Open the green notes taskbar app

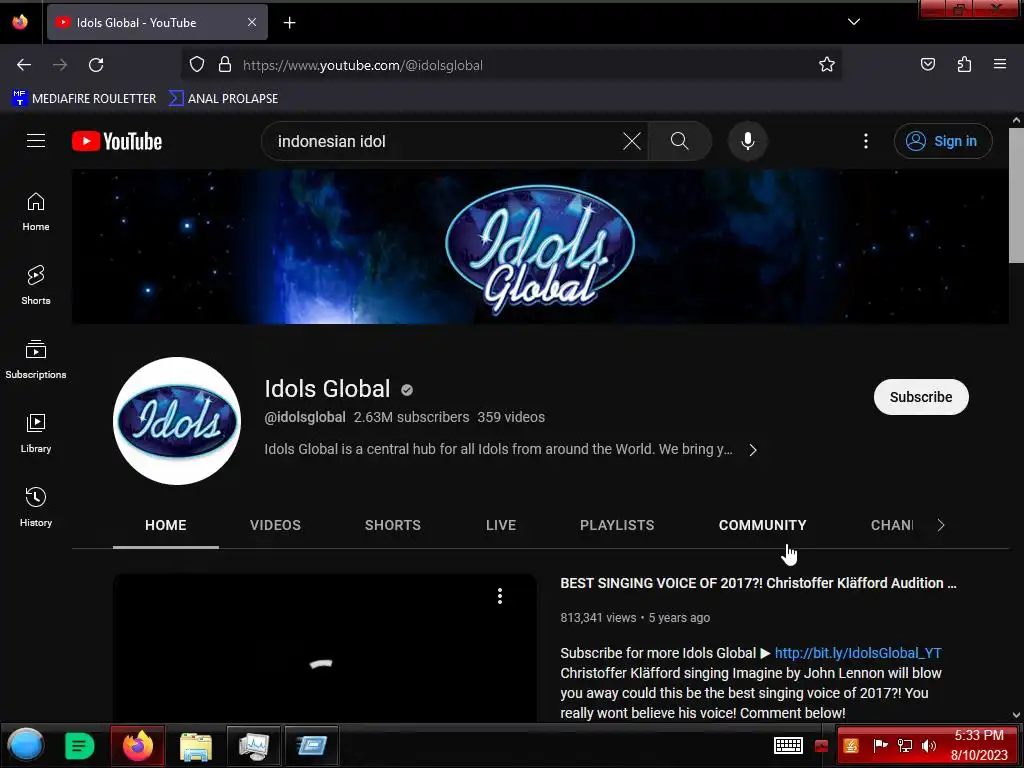click(80, 745)
